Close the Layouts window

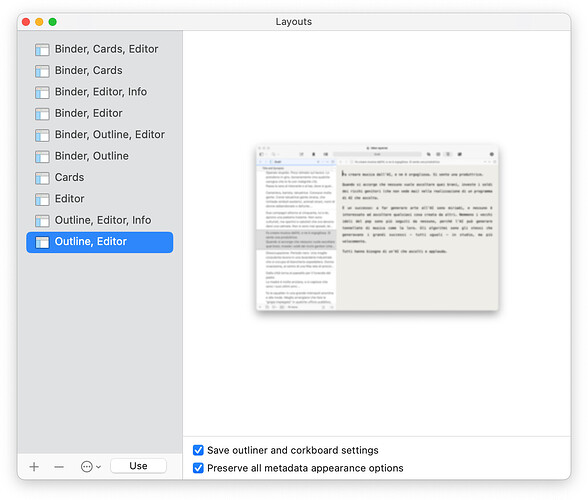(x=26, y=22)
